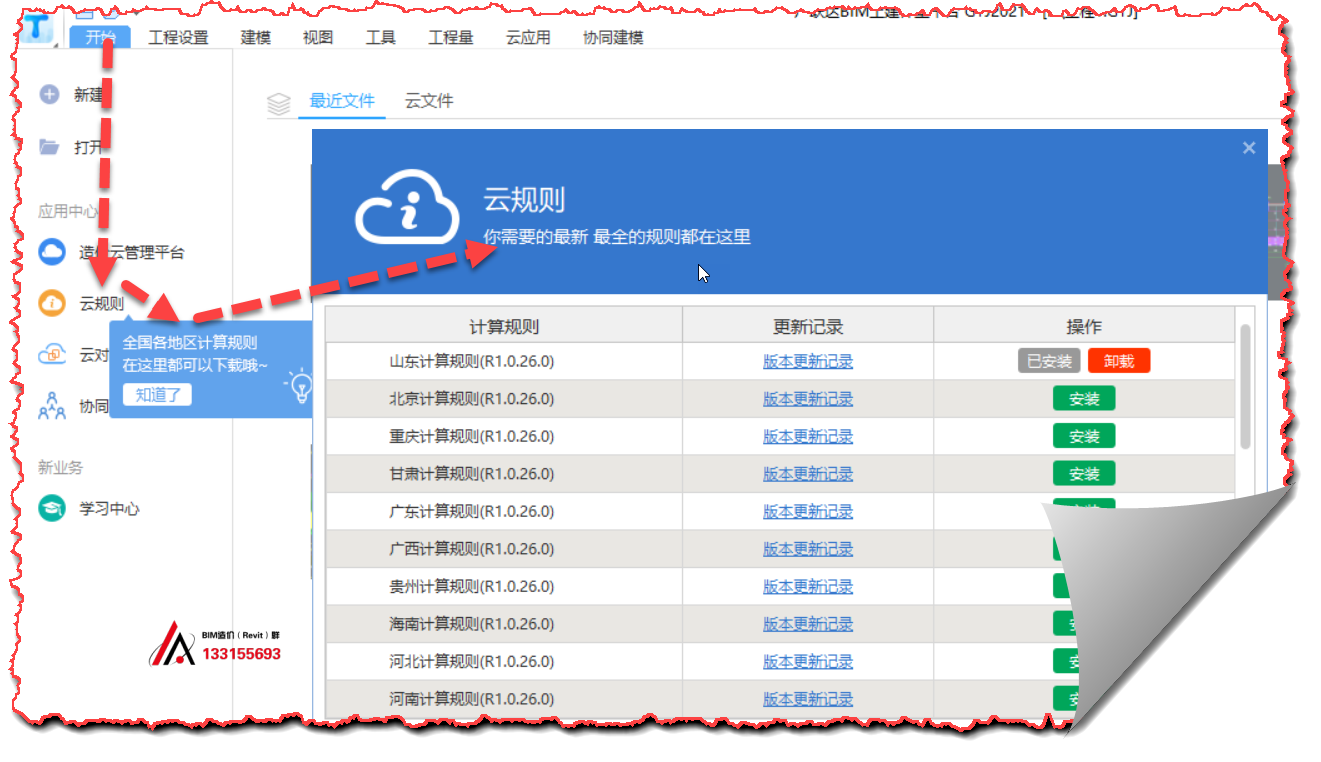Click the collaboration people icon

click(51, 406)
